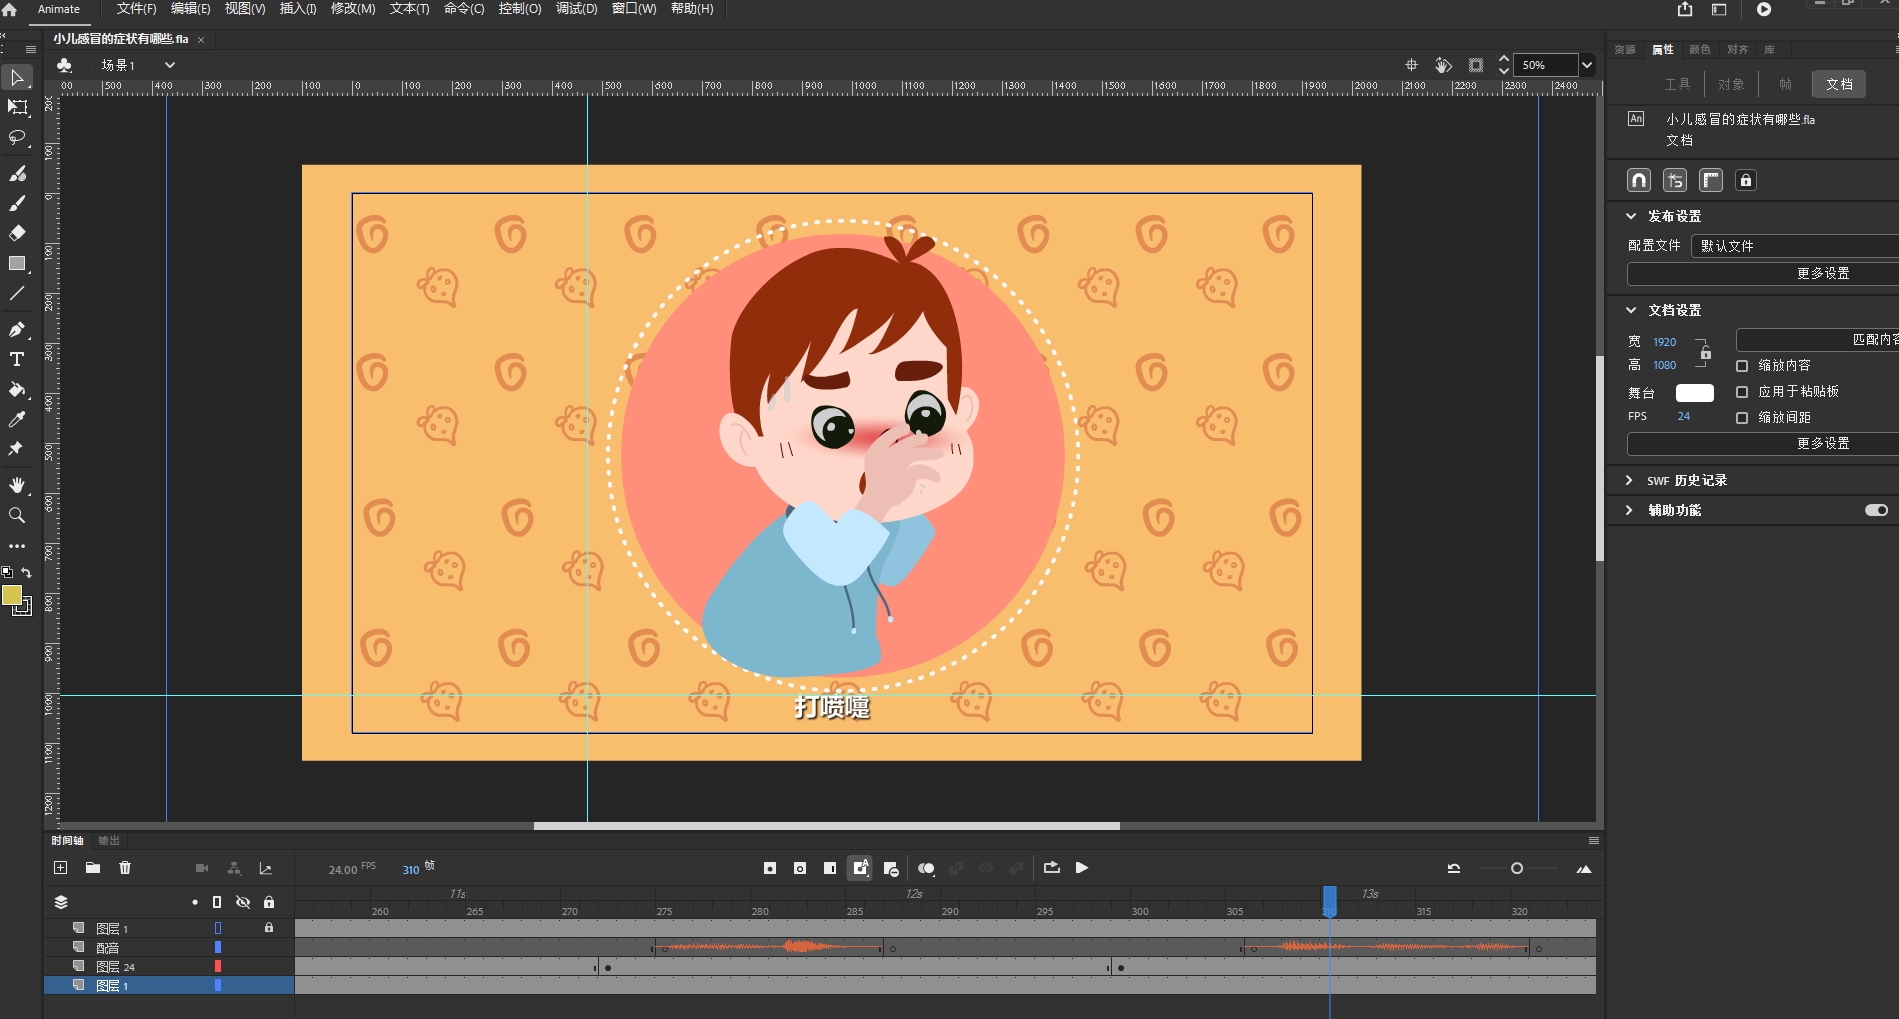Toggle the lock guides button in Properties

pyautogui.click(x=1746, y=180)
